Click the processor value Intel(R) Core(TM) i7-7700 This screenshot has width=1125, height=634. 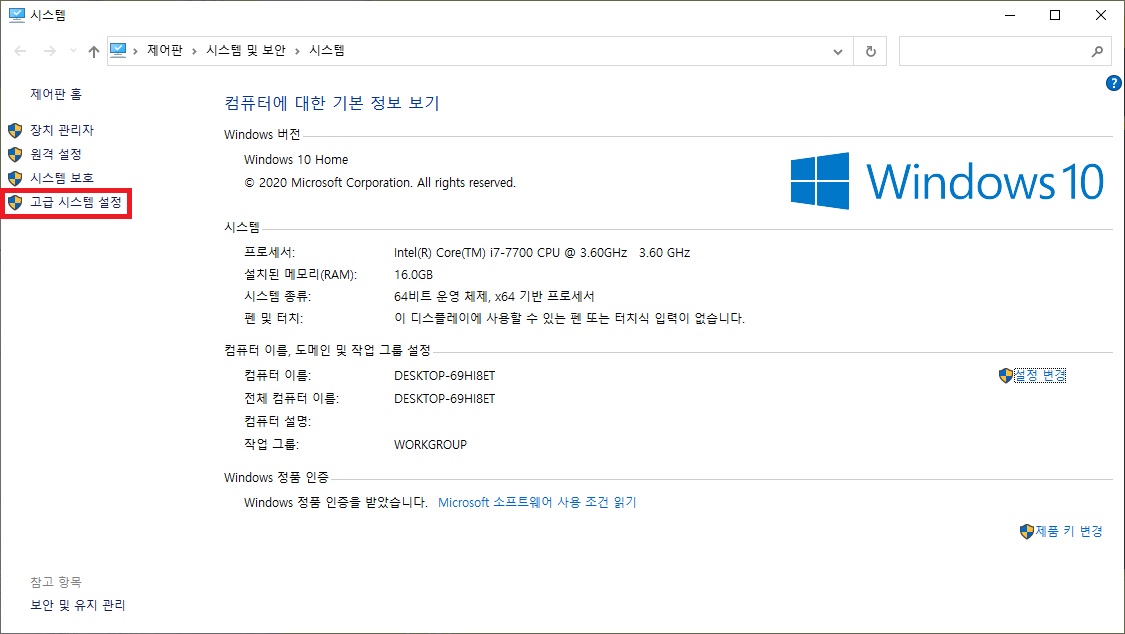[542, 252]
